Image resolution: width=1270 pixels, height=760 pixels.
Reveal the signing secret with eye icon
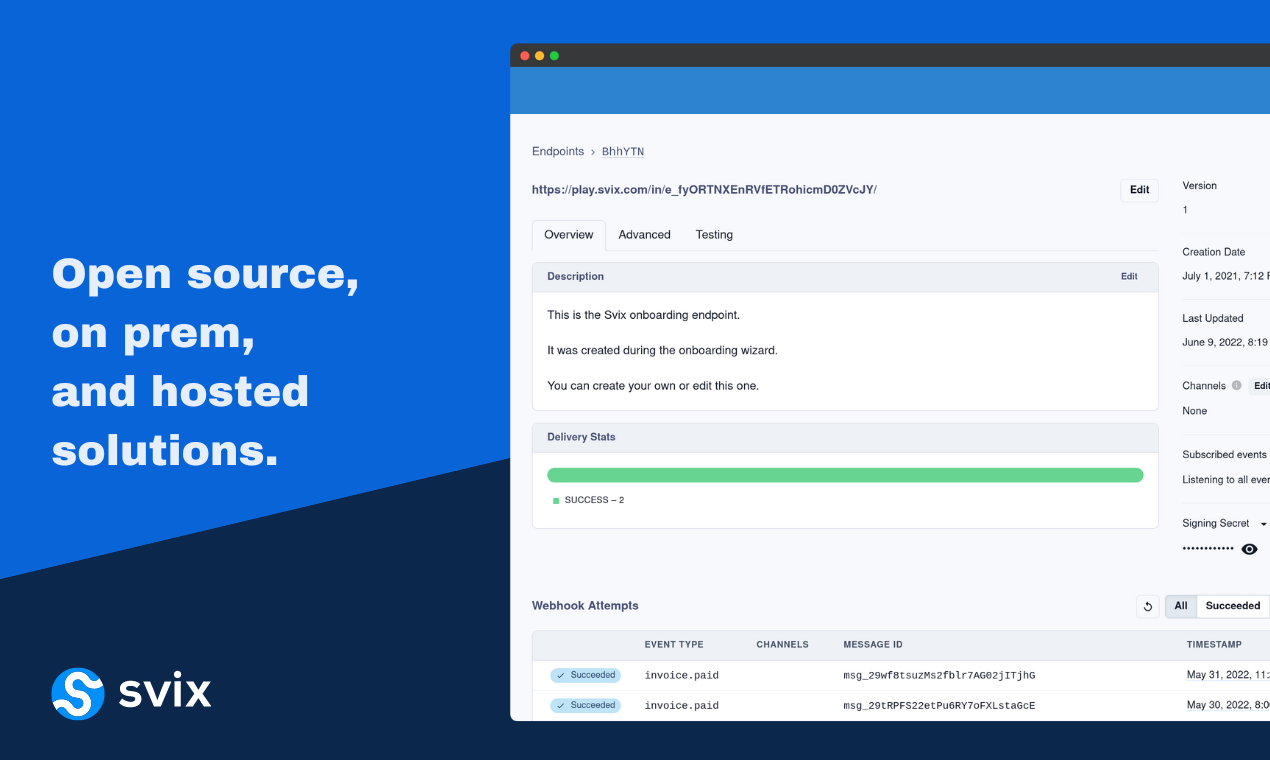tap(1249, 549)
